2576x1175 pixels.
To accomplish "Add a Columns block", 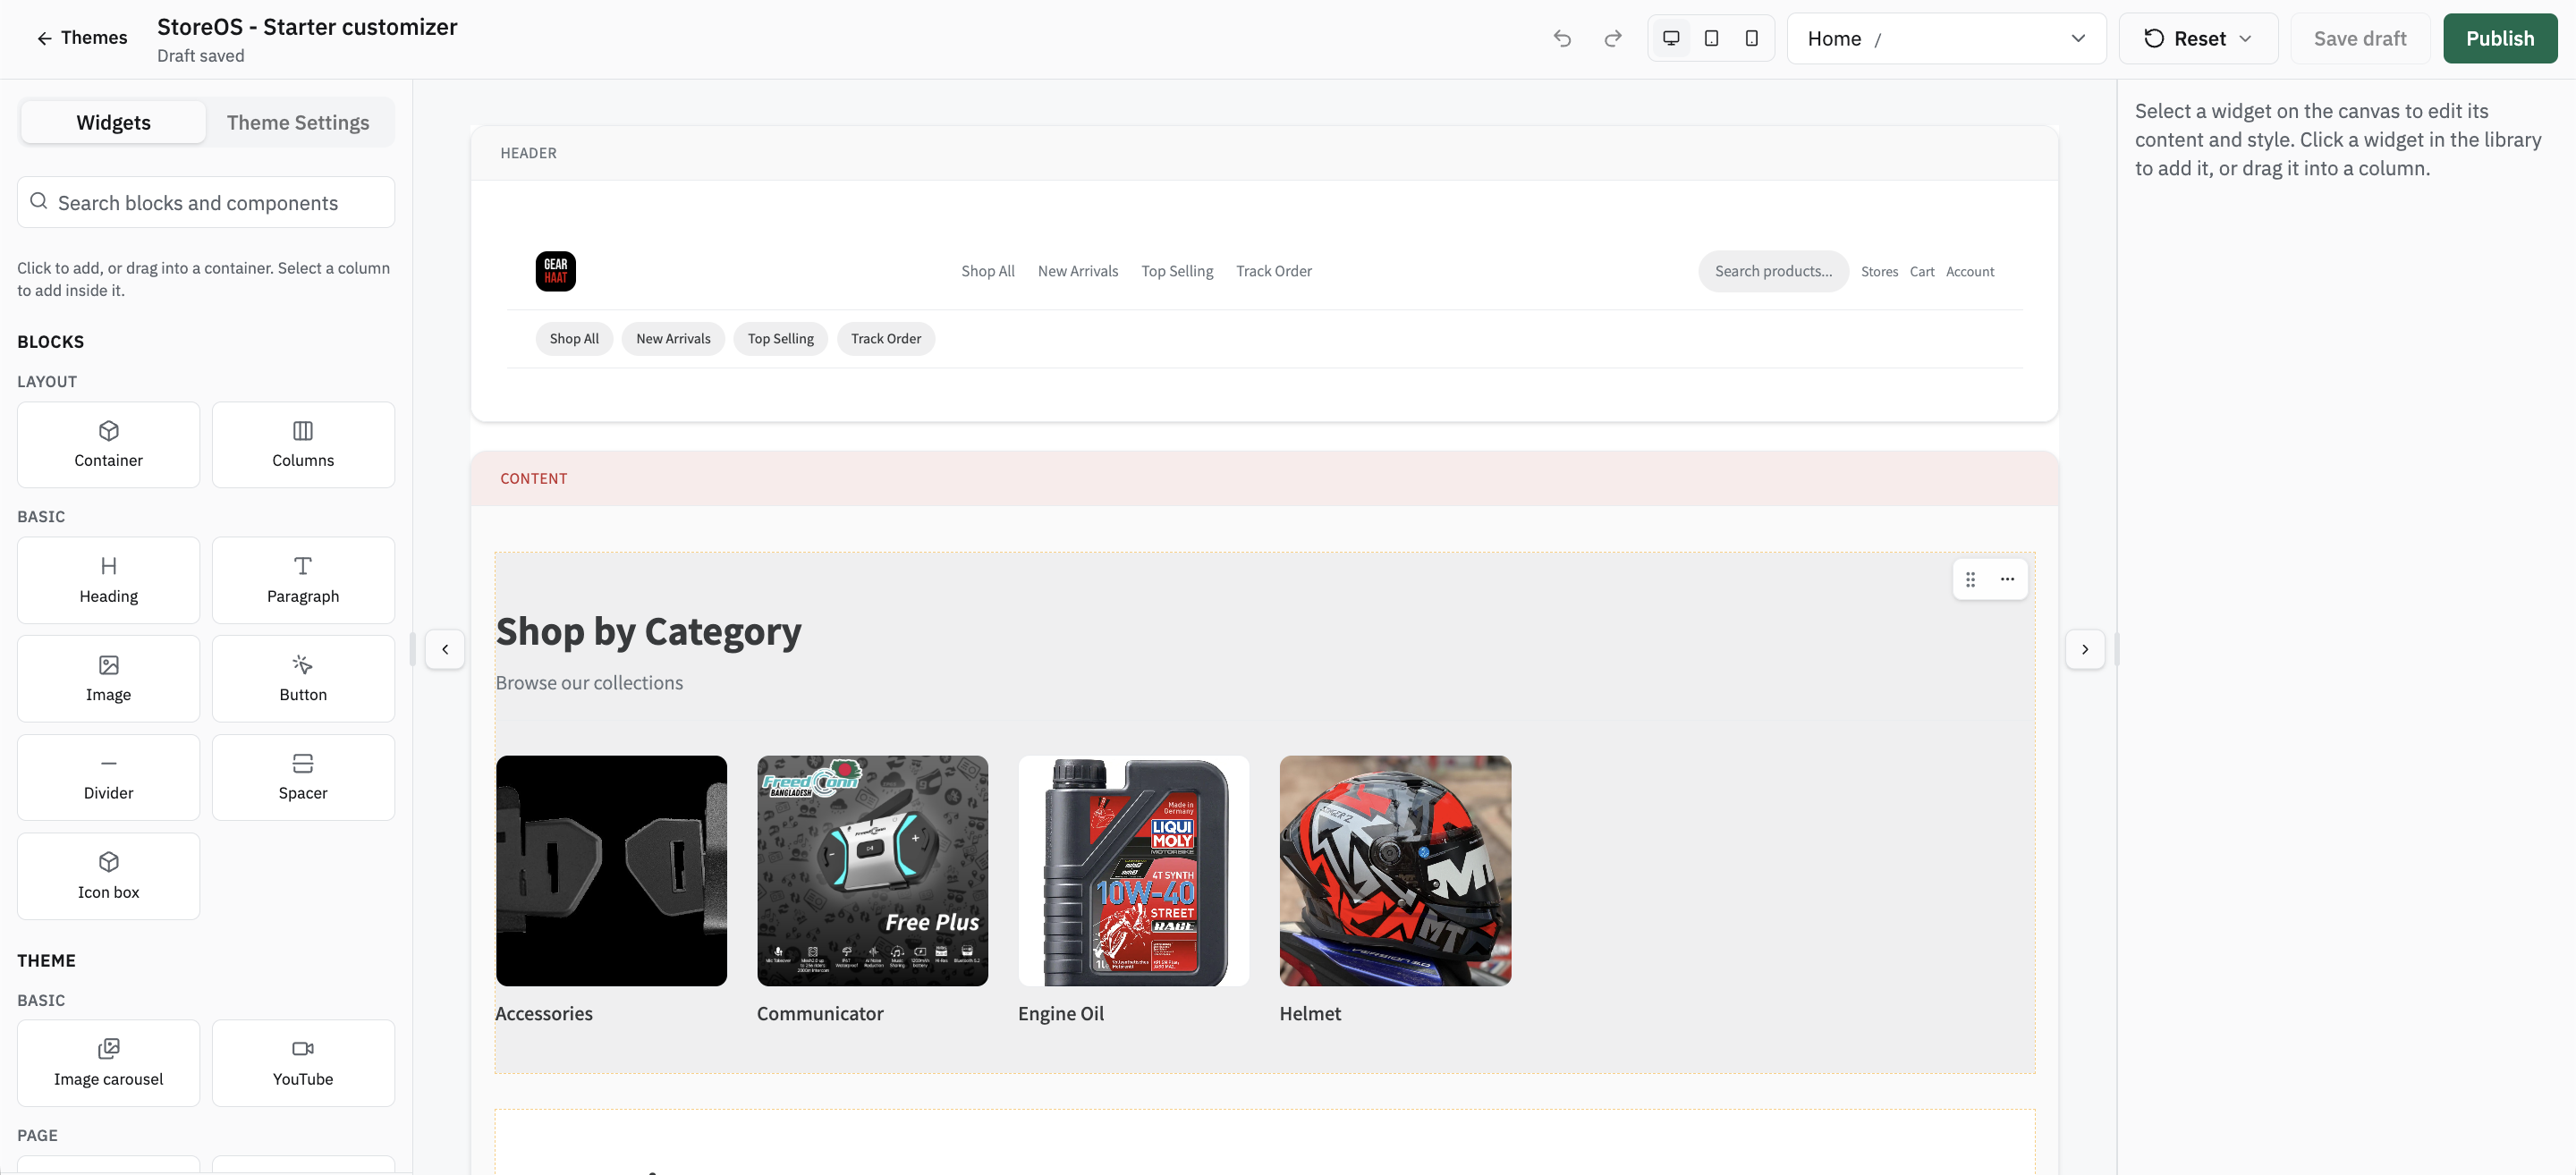I will point(303,445).
